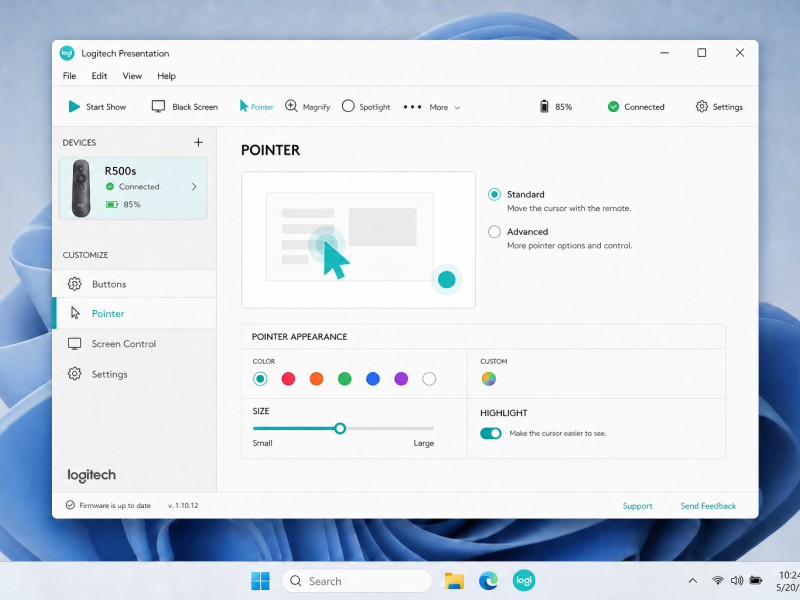Choose the Magnify tool
This screenshot has width=800, height=600.
[x=307, y=107]
